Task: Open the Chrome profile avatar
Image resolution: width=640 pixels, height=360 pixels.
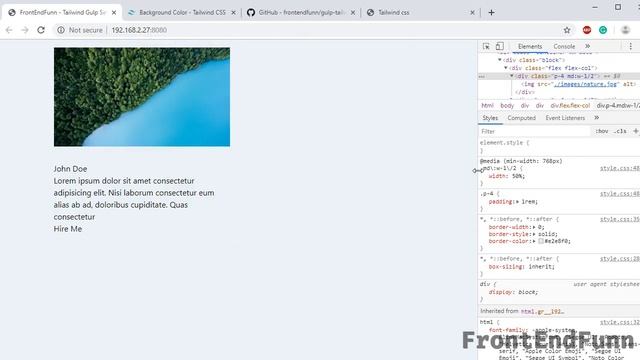Action: point(625,30)
